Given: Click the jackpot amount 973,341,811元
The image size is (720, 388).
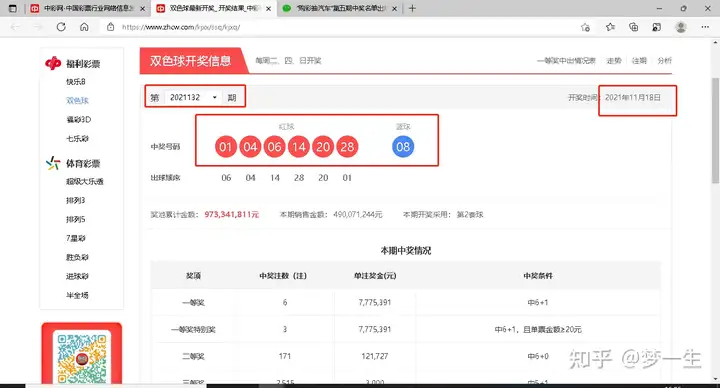Looking at the screenshot, I should tap(231, 214).
